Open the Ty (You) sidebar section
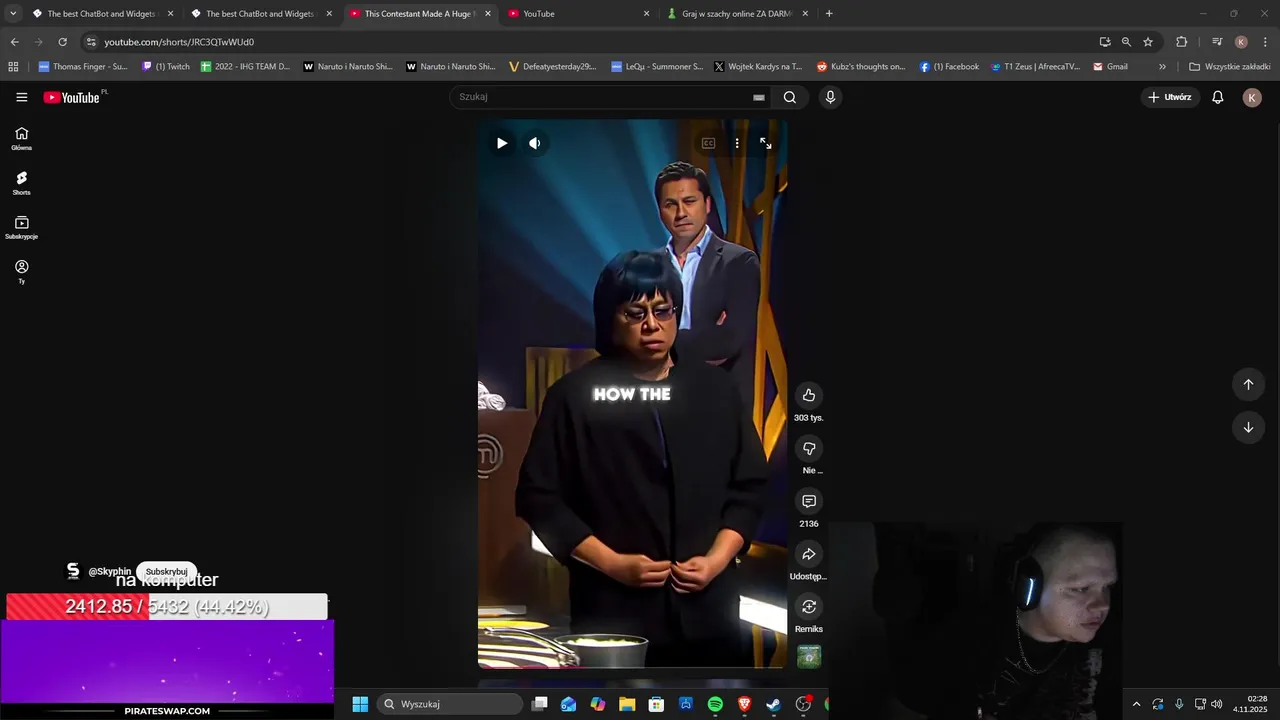Screen dimensions: 1280x720 tap(22, 272)
